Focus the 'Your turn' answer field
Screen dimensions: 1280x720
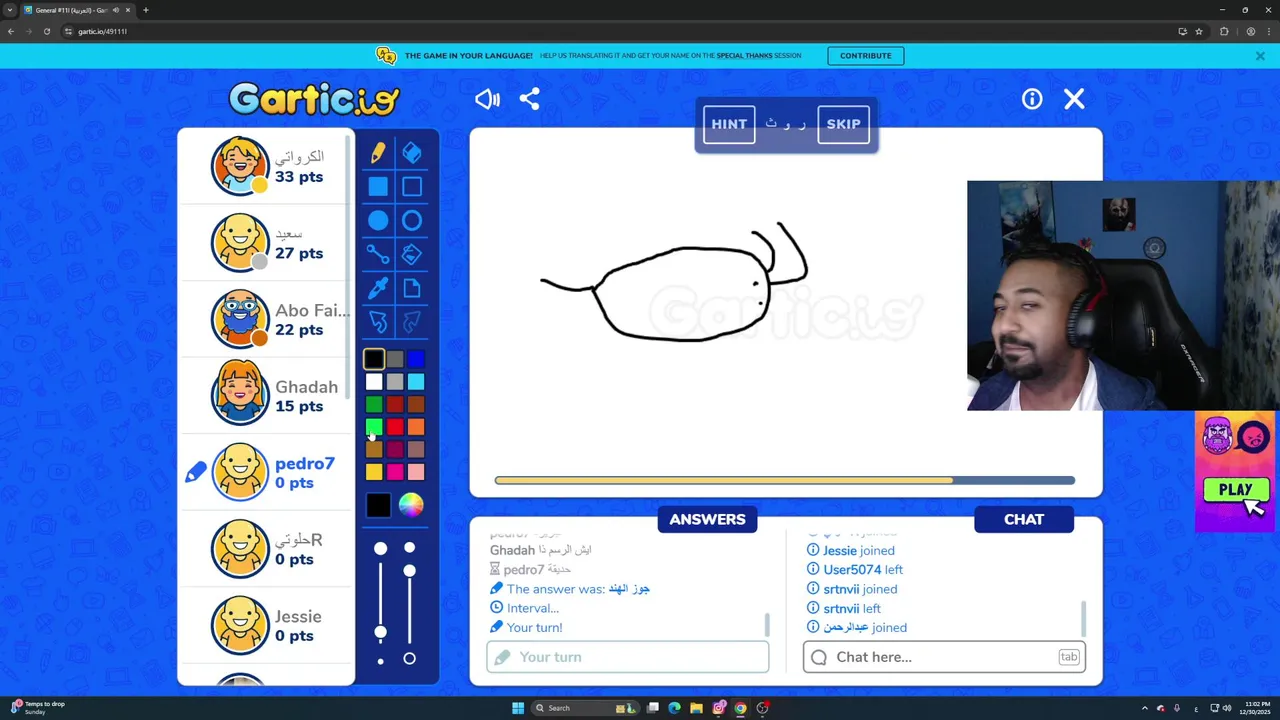click(x=628, y=657)
